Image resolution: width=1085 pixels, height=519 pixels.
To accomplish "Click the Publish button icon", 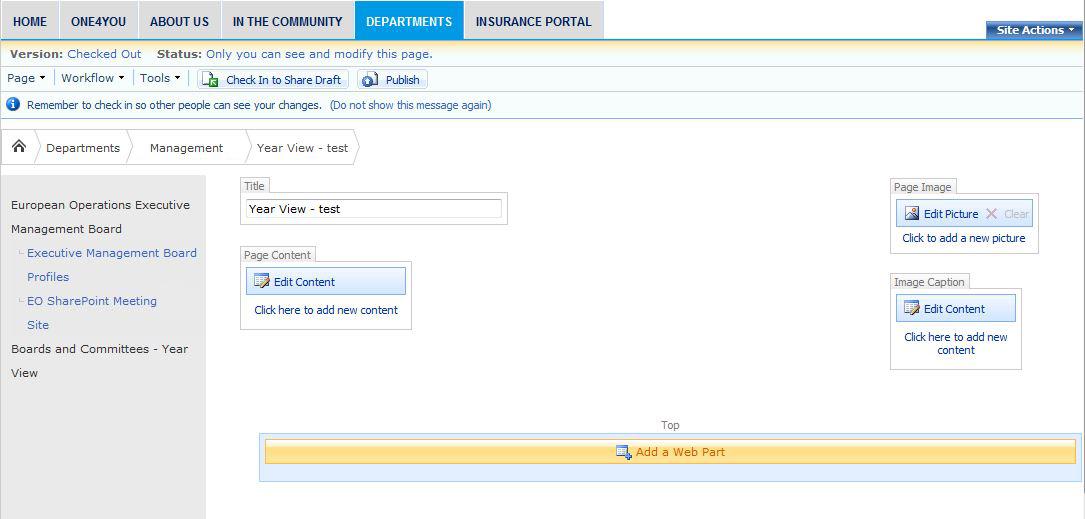I will point(370,80).
